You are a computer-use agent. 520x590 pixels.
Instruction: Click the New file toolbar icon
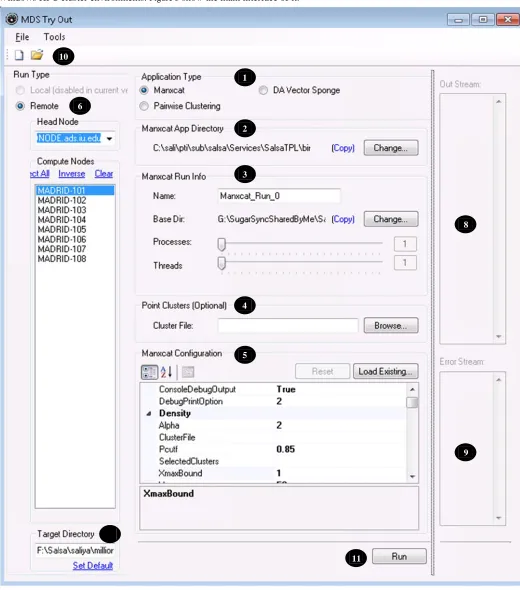19,55
